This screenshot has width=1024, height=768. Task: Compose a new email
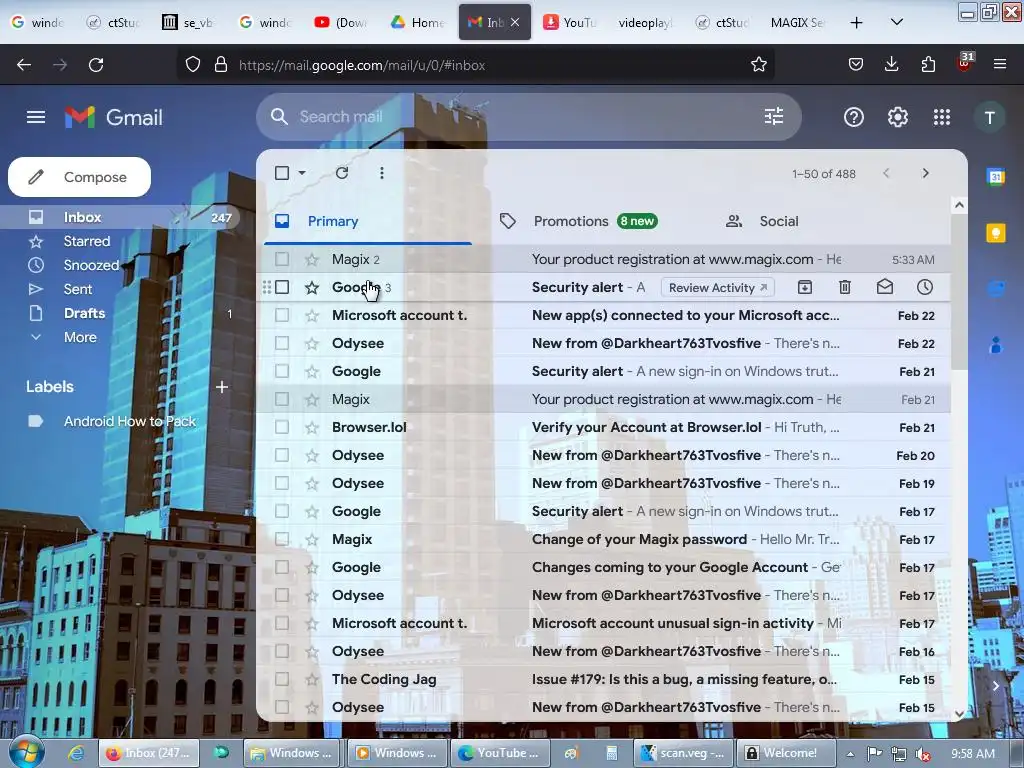(x=79, y=177)
